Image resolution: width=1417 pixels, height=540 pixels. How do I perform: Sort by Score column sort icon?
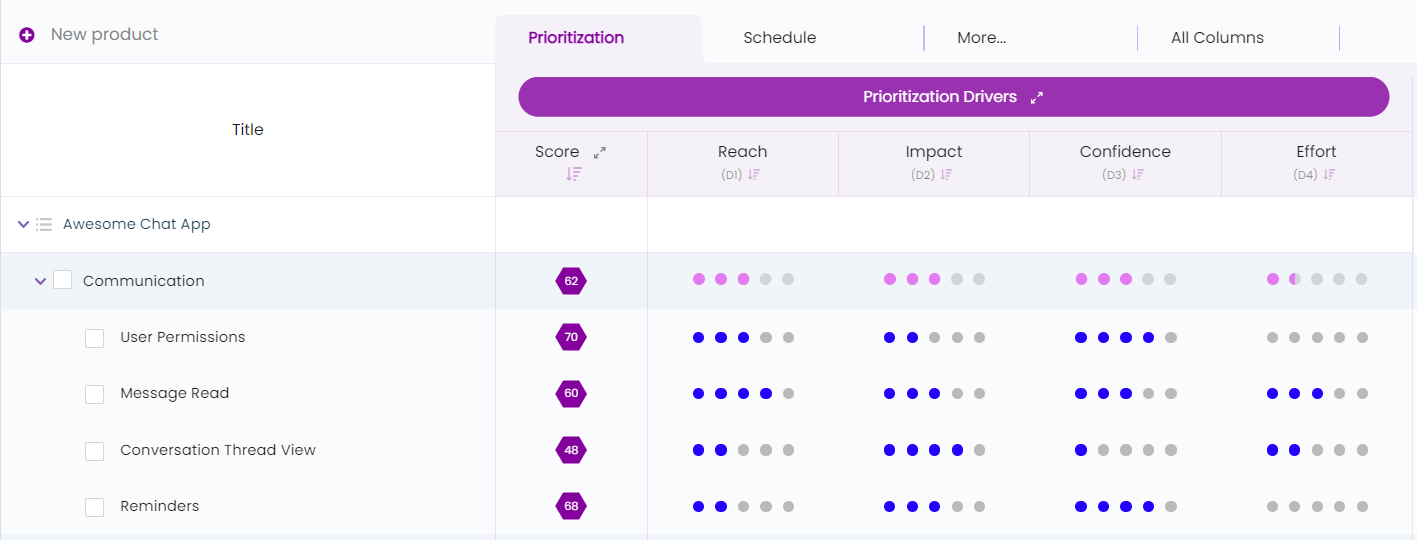(573, 174)
